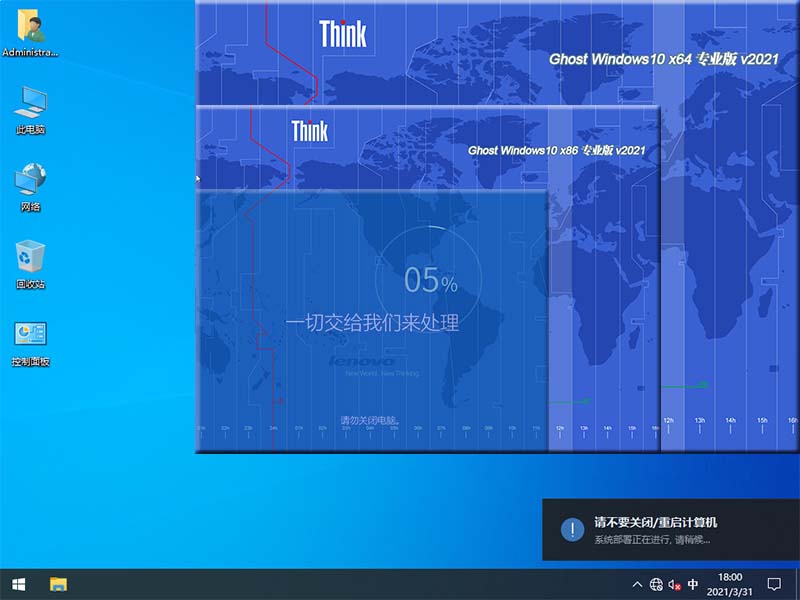Open 控制面板 control panel icon

click(30, 344)
